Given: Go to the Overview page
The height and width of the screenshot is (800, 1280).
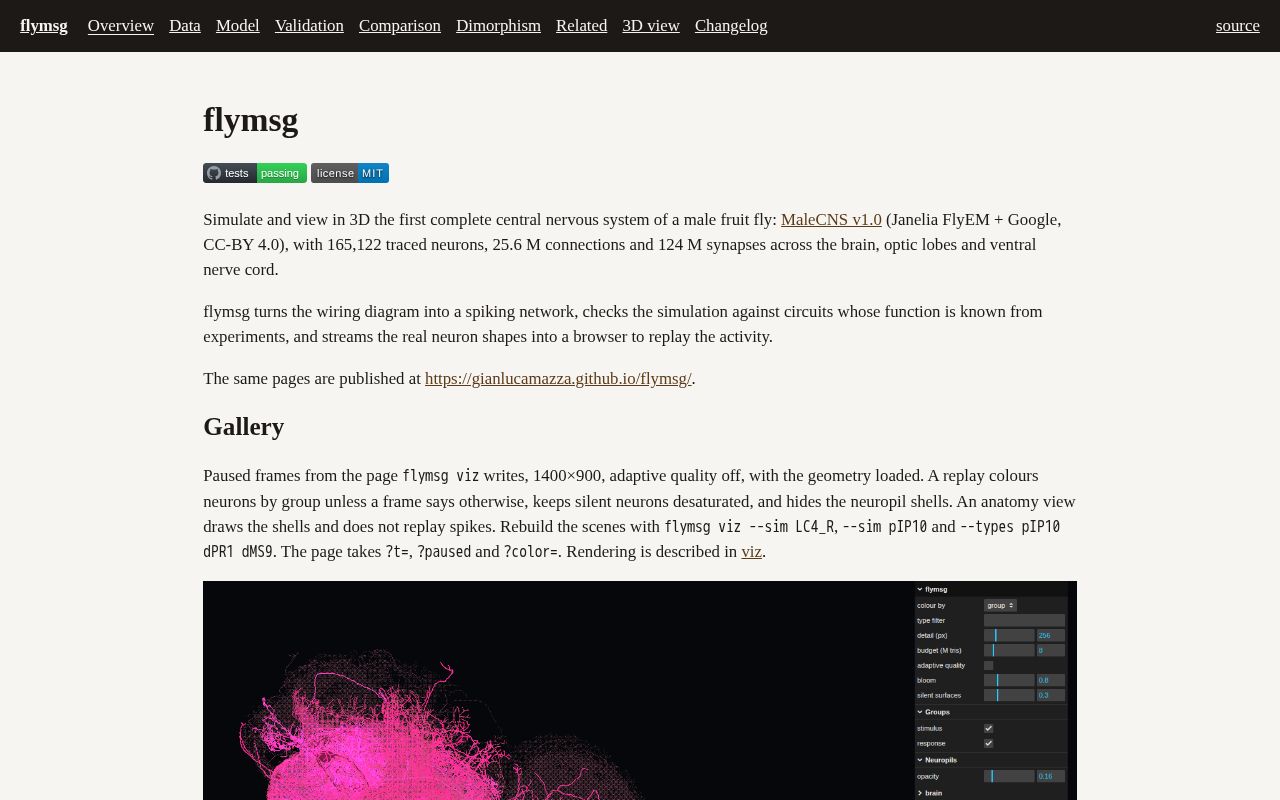Looking at the screenshot, I should pyautogui.click(x=121, y=26).
